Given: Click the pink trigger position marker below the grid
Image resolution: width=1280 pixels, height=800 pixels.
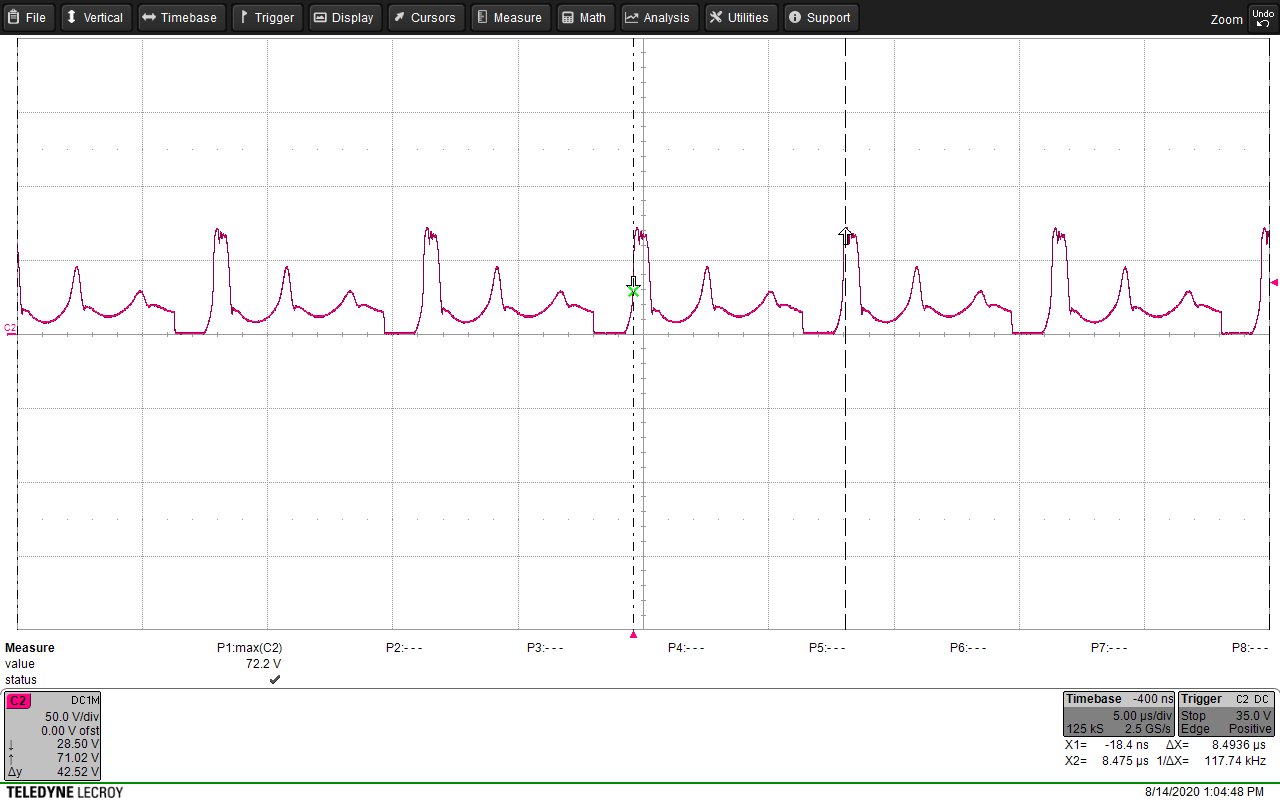Looking at the screenshot, I should tap(633, 634).
